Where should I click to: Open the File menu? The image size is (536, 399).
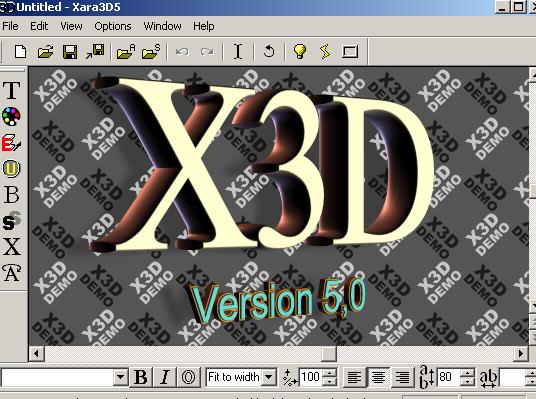coord(10,26)
